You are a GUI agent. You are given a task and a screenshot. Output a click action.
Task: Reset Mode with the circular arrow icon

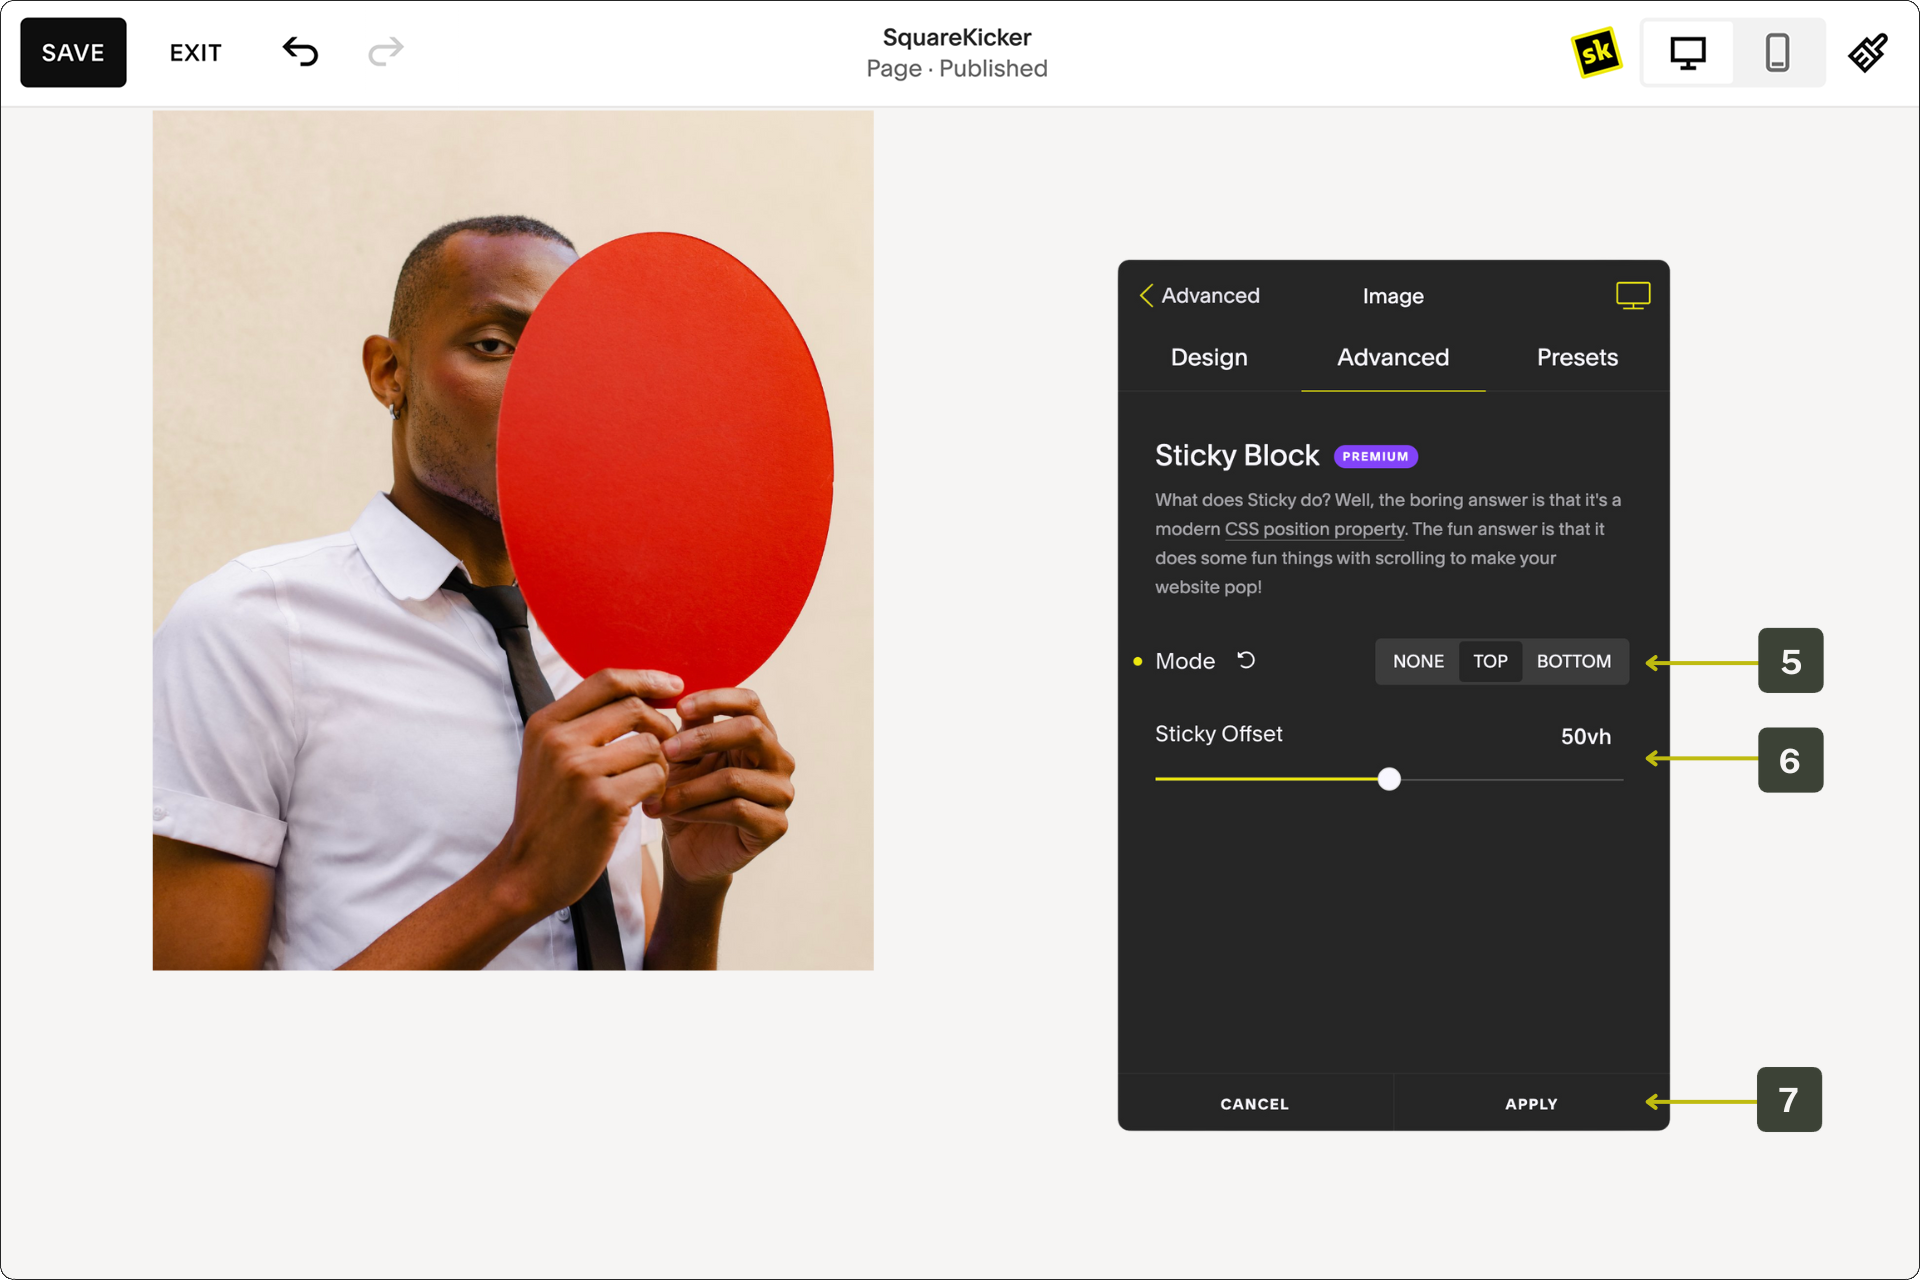(x=1246, y=660)
